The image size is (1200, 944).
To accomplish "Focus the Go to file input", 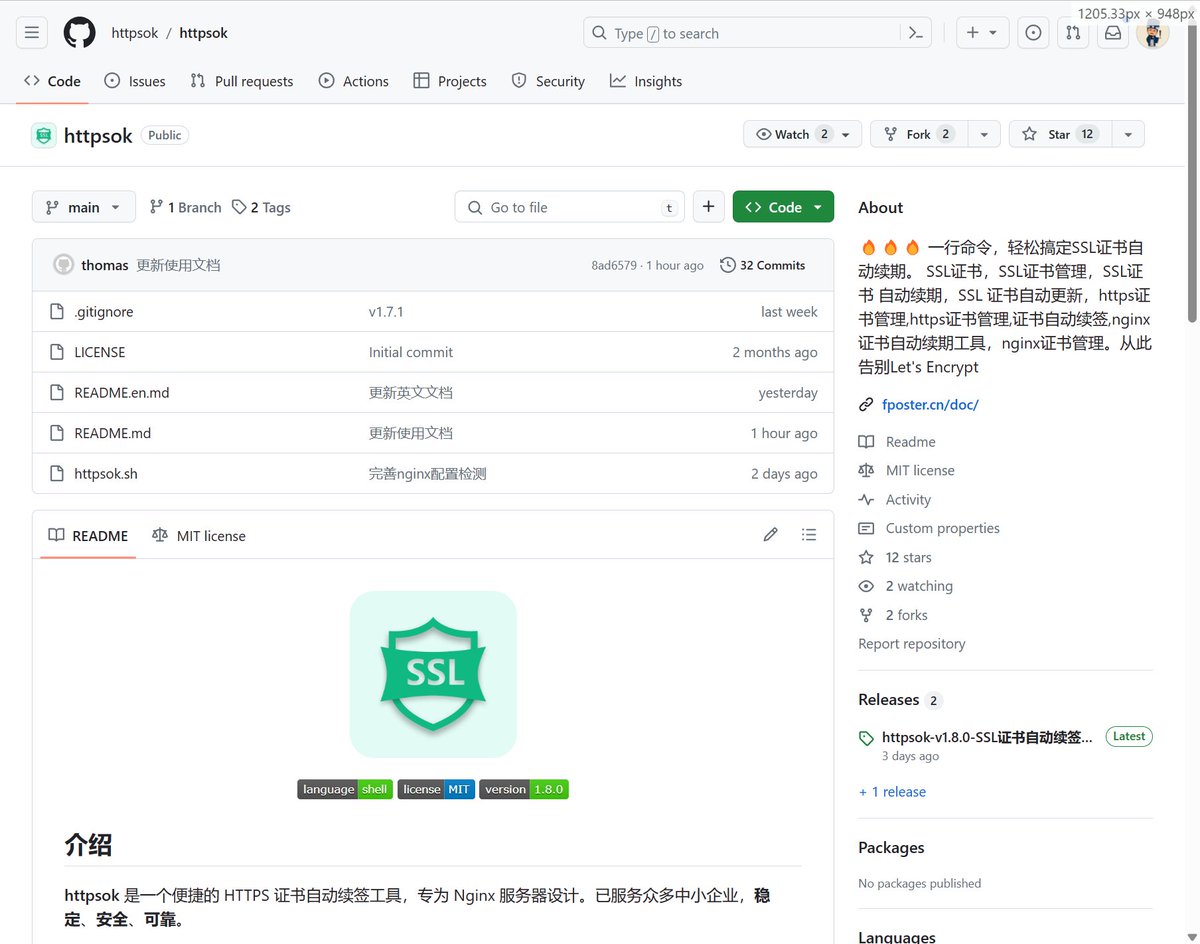I will pos(570,207).
